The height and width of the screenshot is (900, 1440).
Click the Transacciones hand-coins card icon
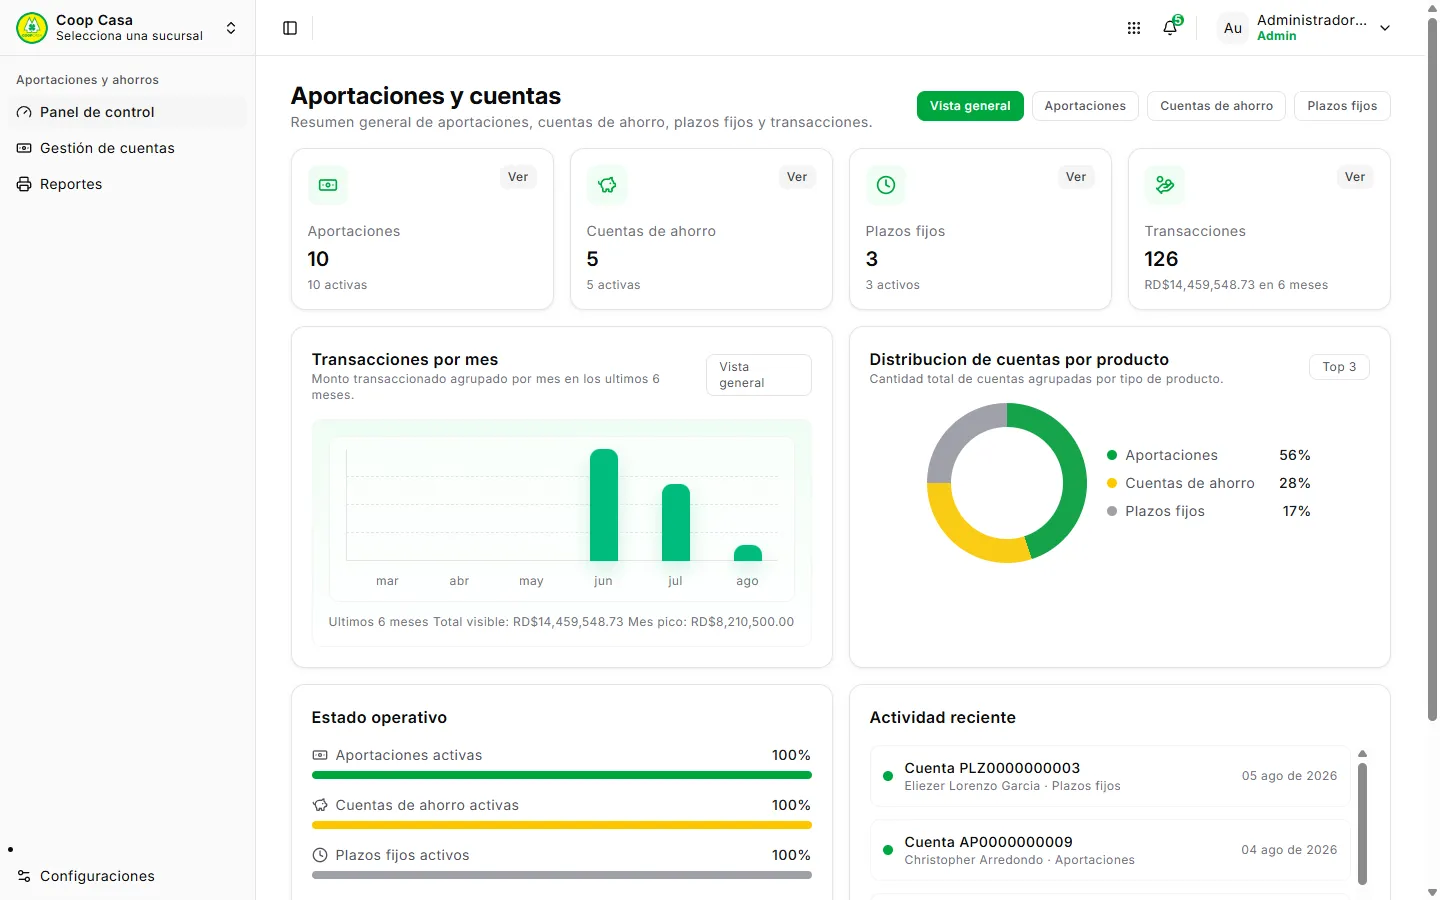(x=1165, y=185)
